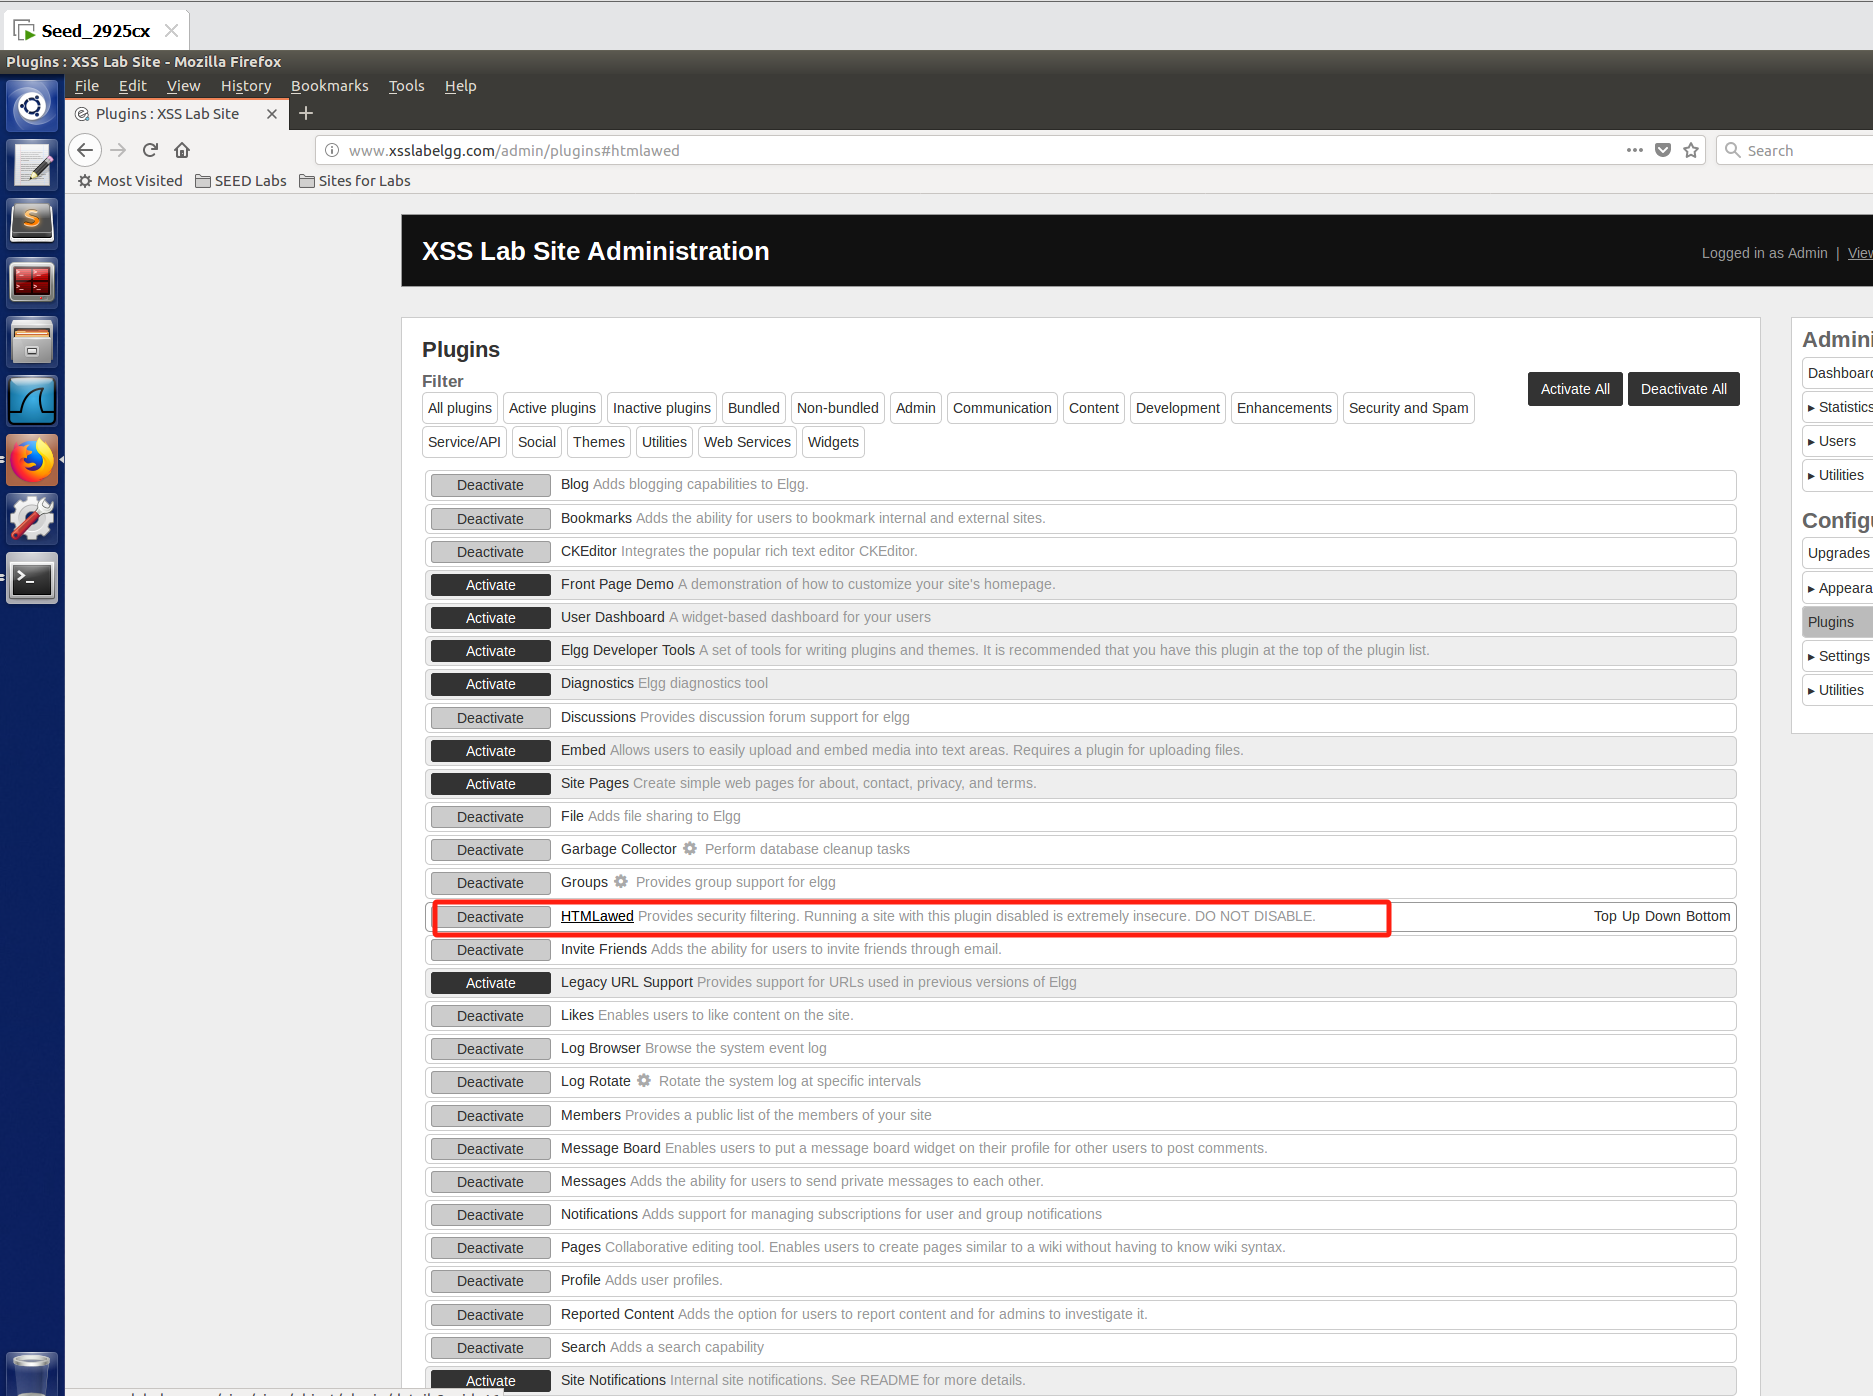Switch to the Seed_2925cx VM tab

(96, 31)
